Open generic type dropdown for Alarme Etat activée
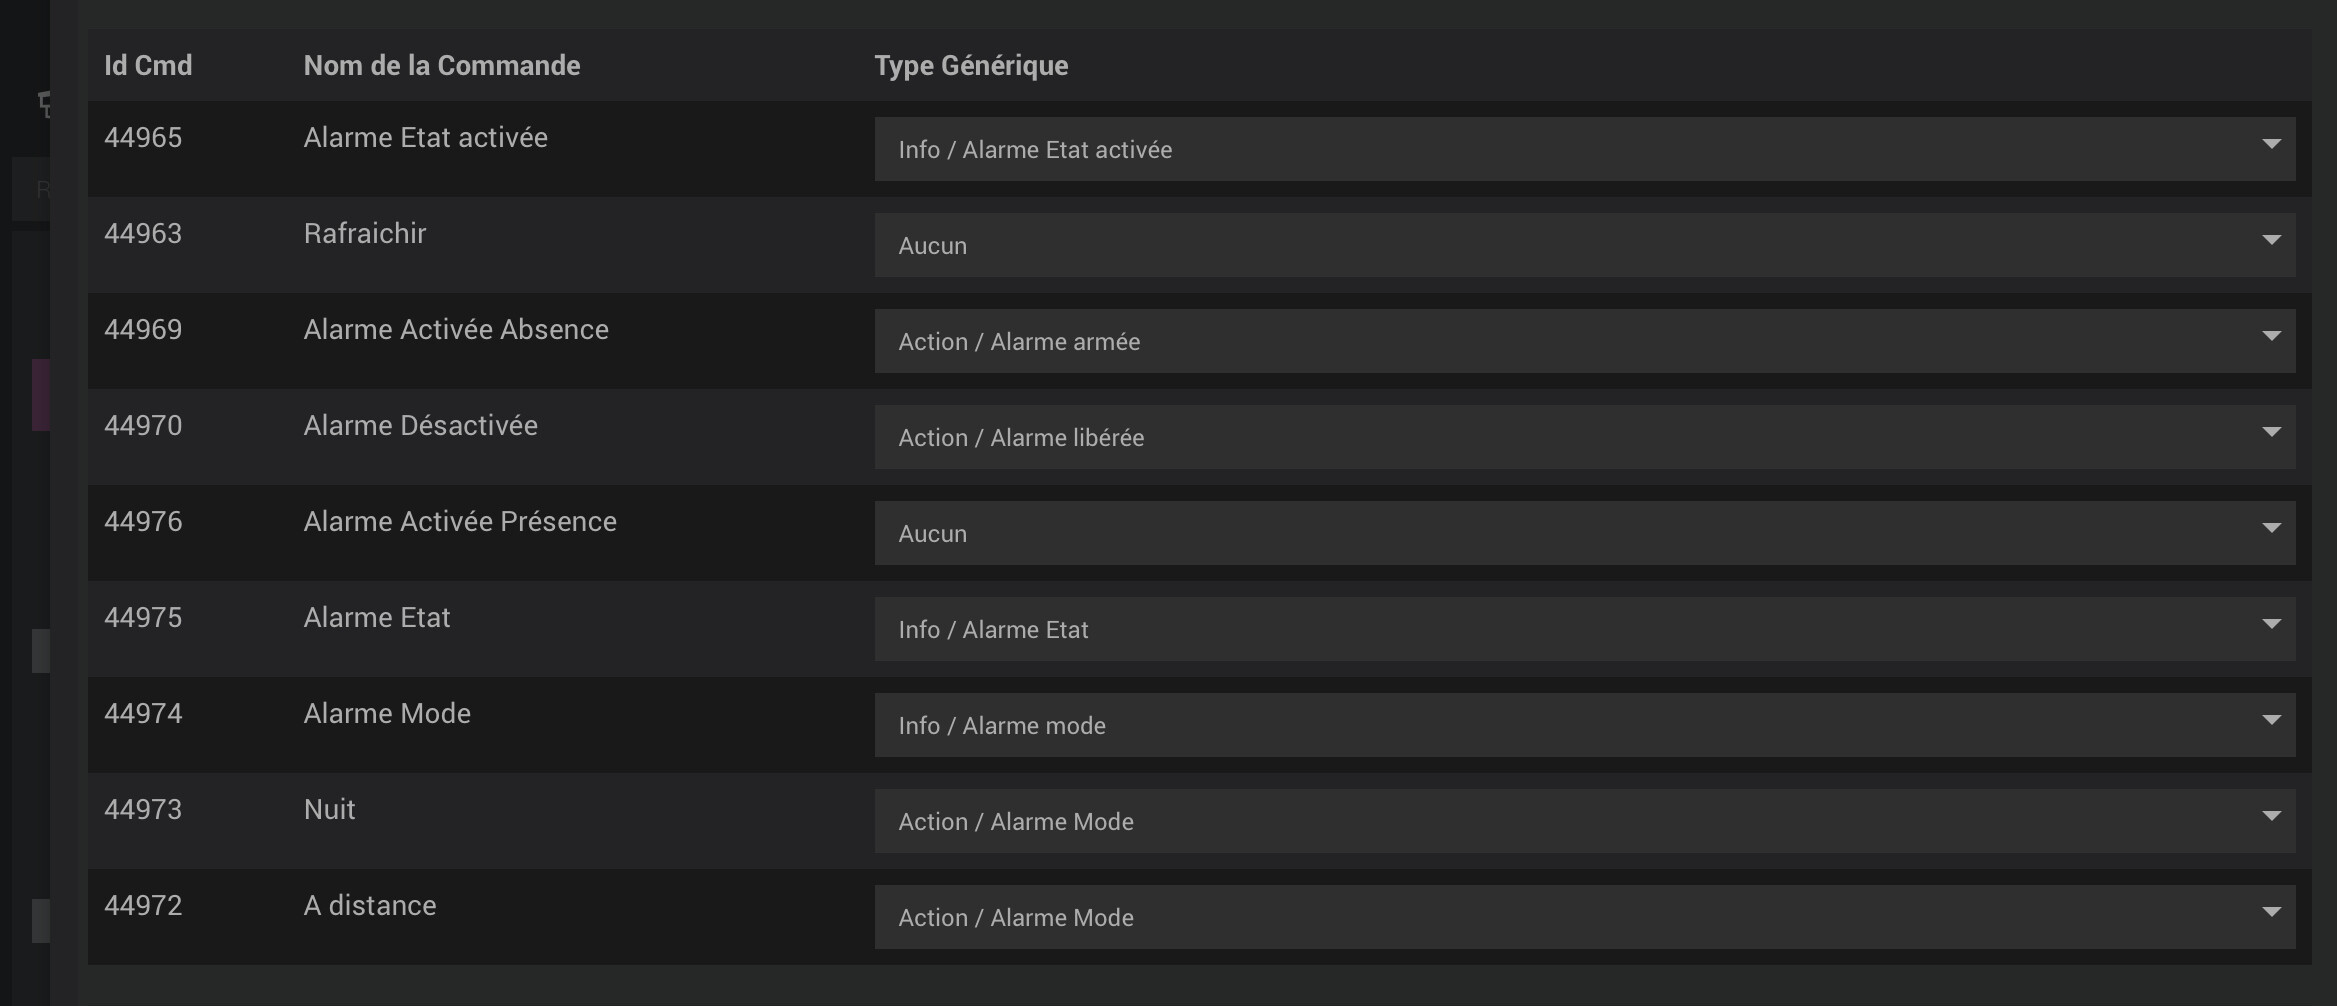Viewport: 2337px width, 1006px height. (1584, 149)
